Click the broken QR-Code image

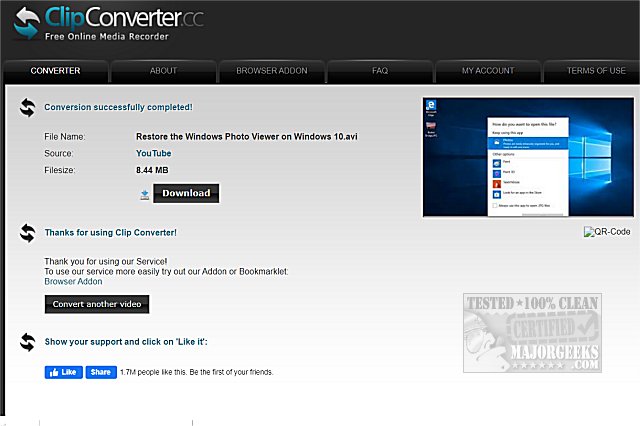pyautogui.click(x=607, y=232)
